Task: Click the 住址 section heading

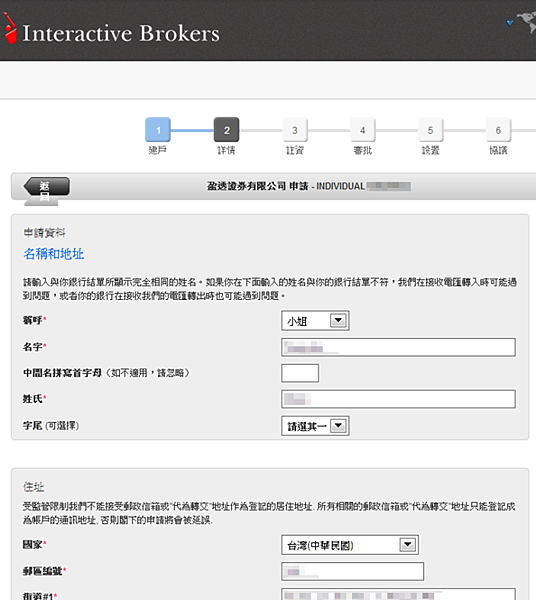Action: click(34, 487)
